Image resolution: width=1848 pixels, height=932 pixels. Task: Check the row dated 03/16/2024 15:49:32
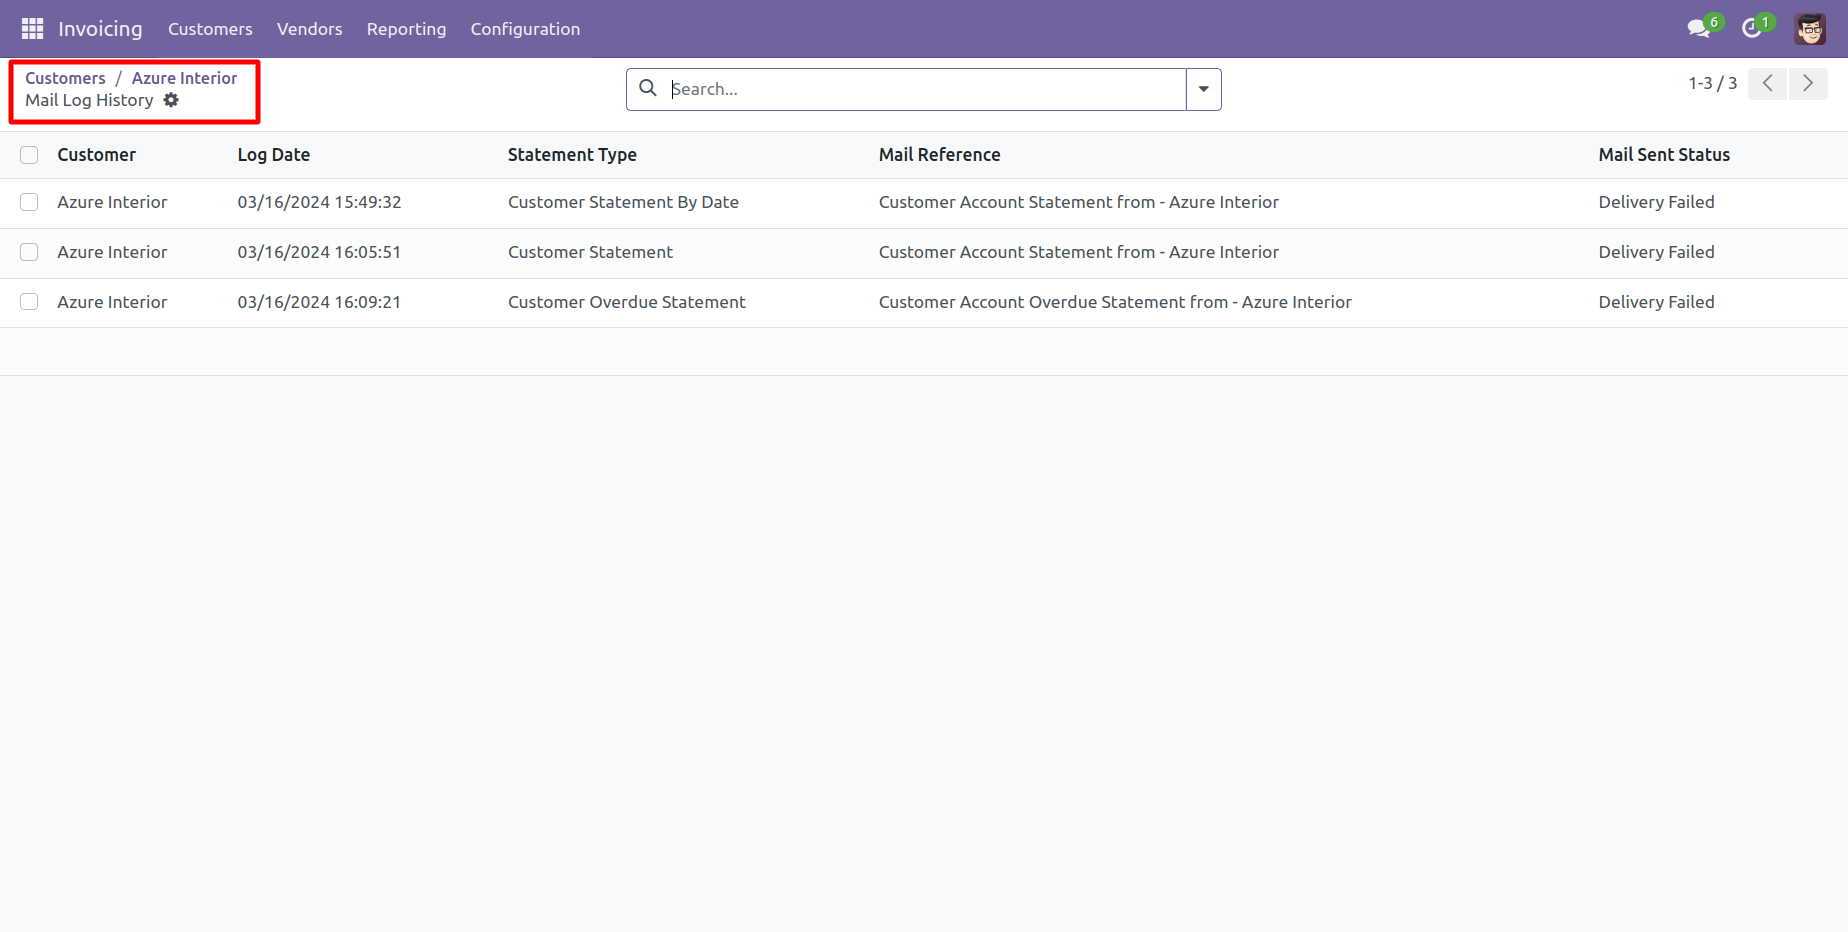29,202
